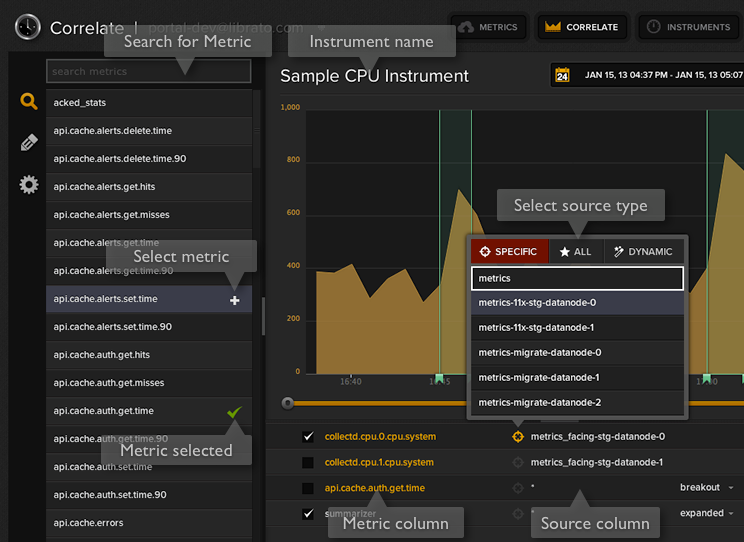
Task: Open the pencil edit sidebar icon
Action: (x=29, y=142)
